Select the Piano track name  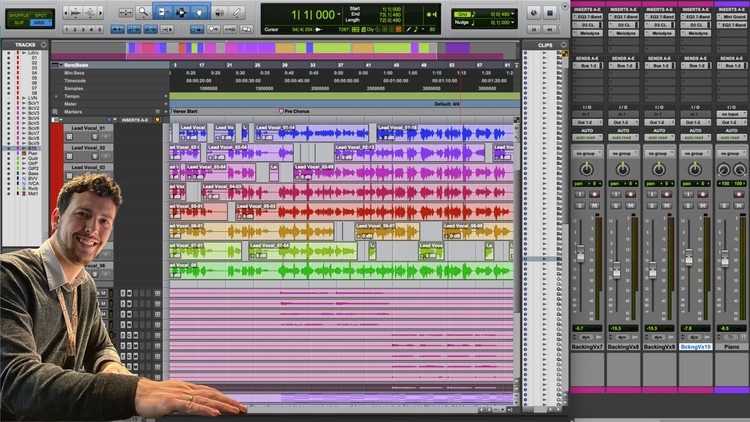pyautogui.click(x=732, y=346)
